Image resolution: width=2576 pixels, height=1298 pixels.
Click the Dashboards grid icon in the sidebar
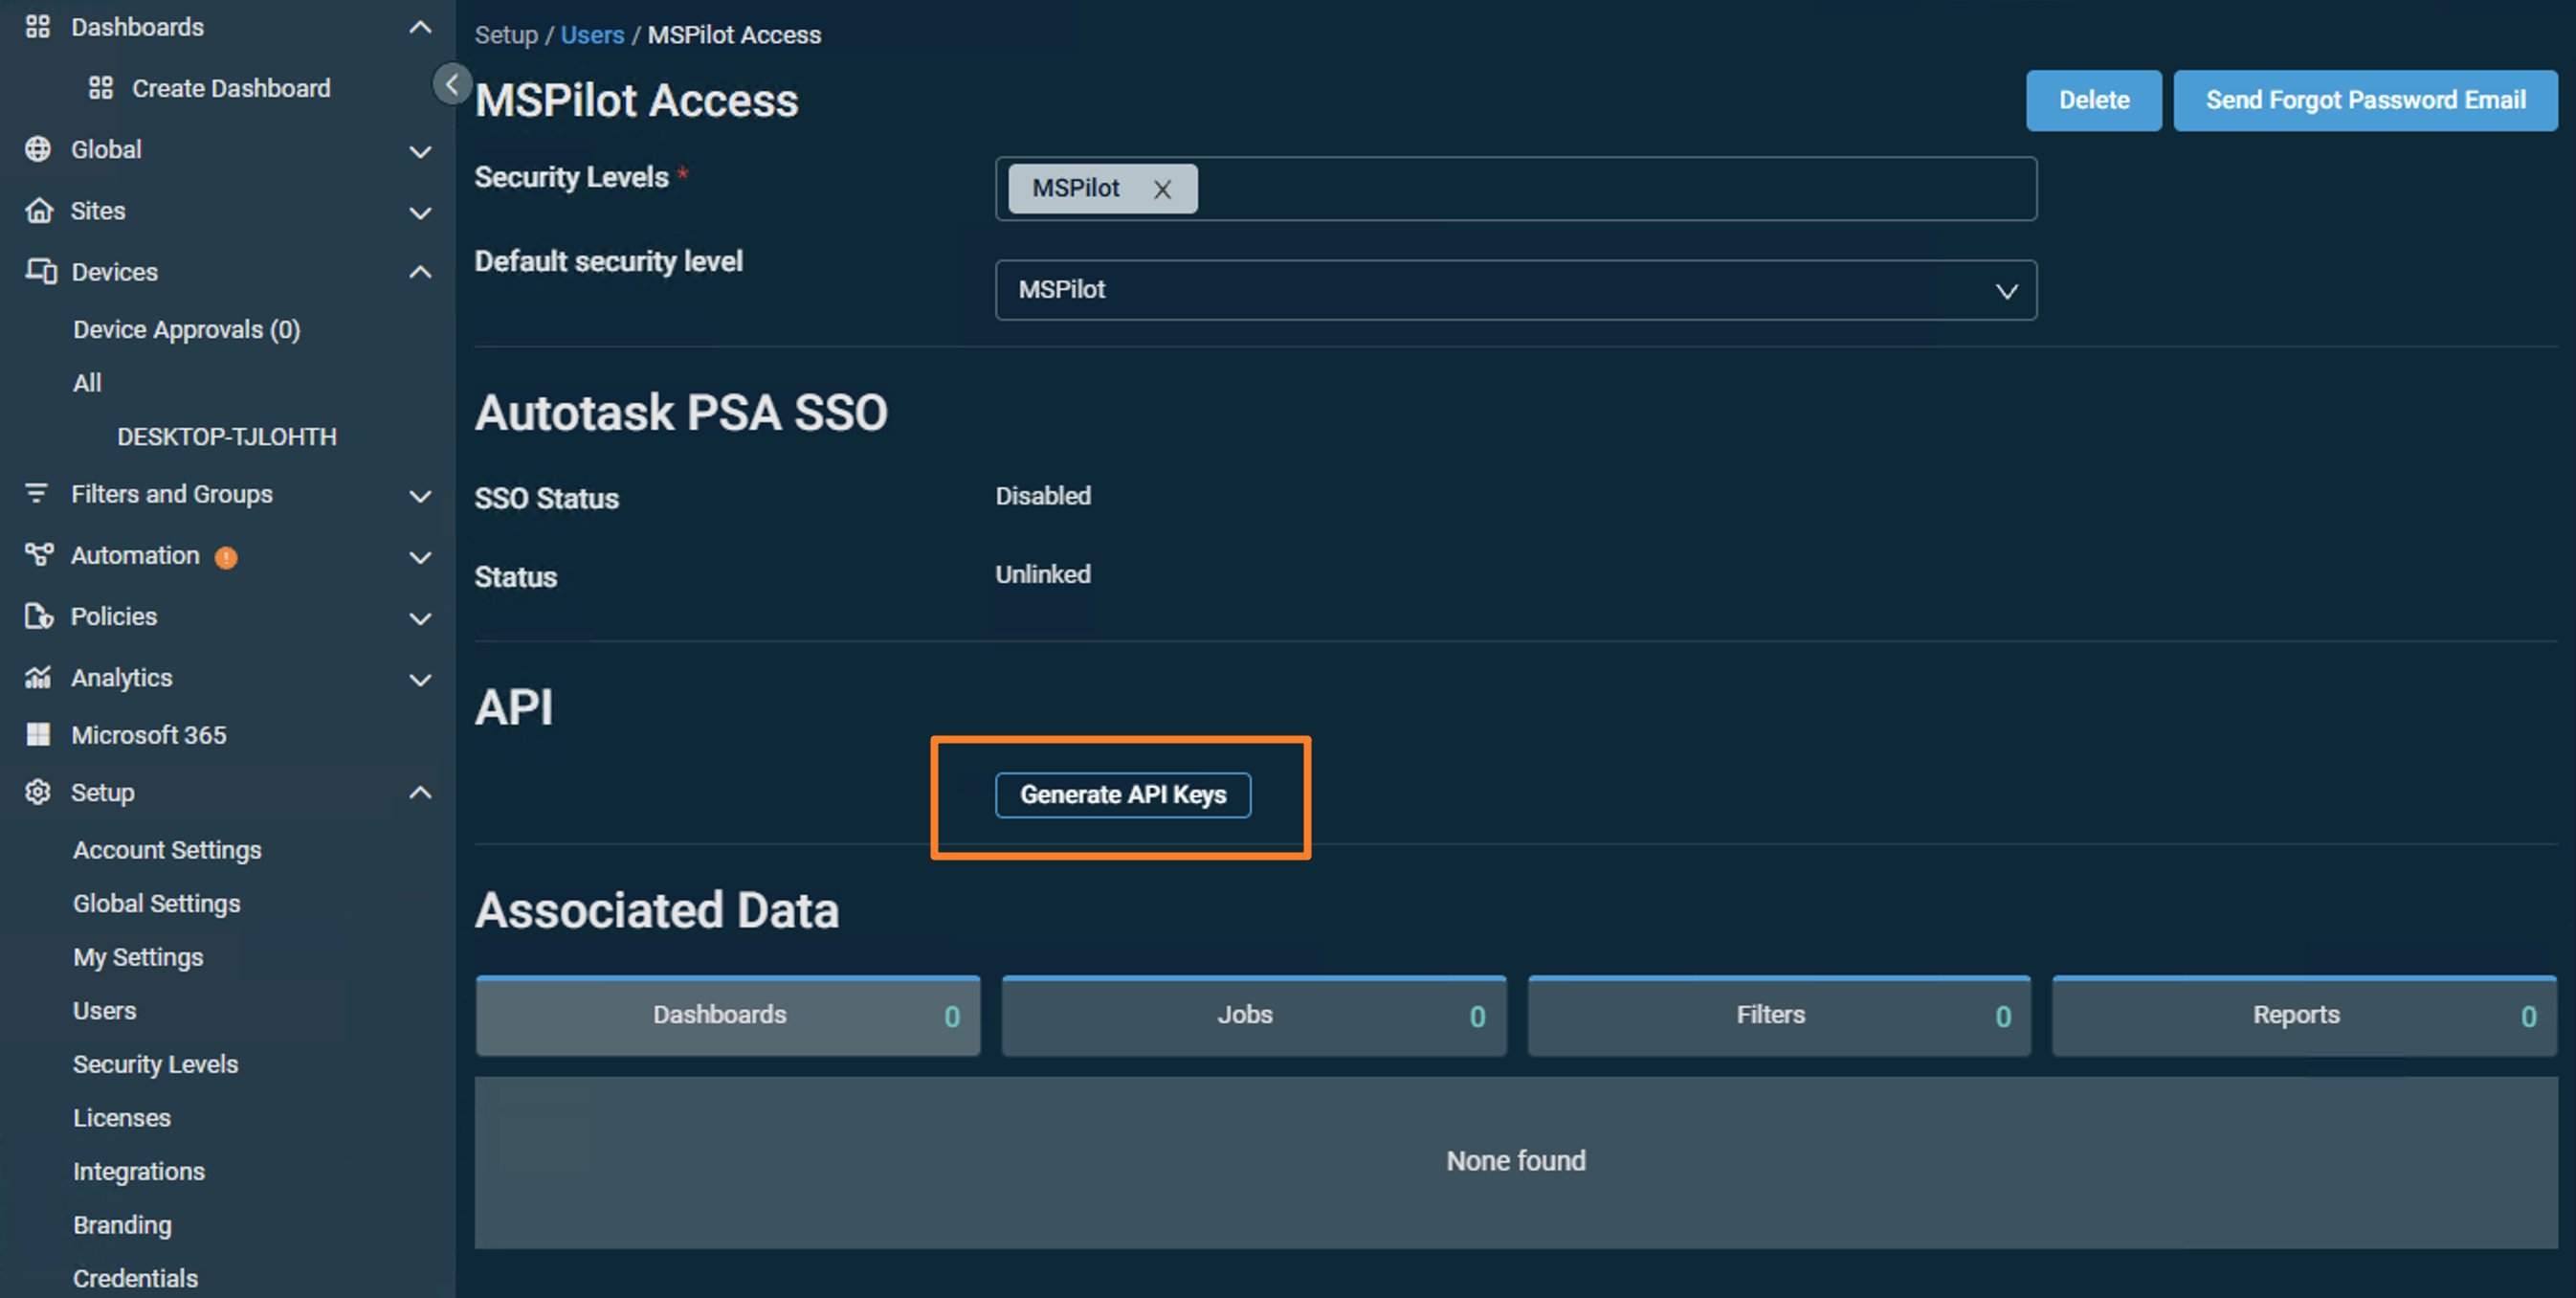pyautogui.click(x=38, y=27)
